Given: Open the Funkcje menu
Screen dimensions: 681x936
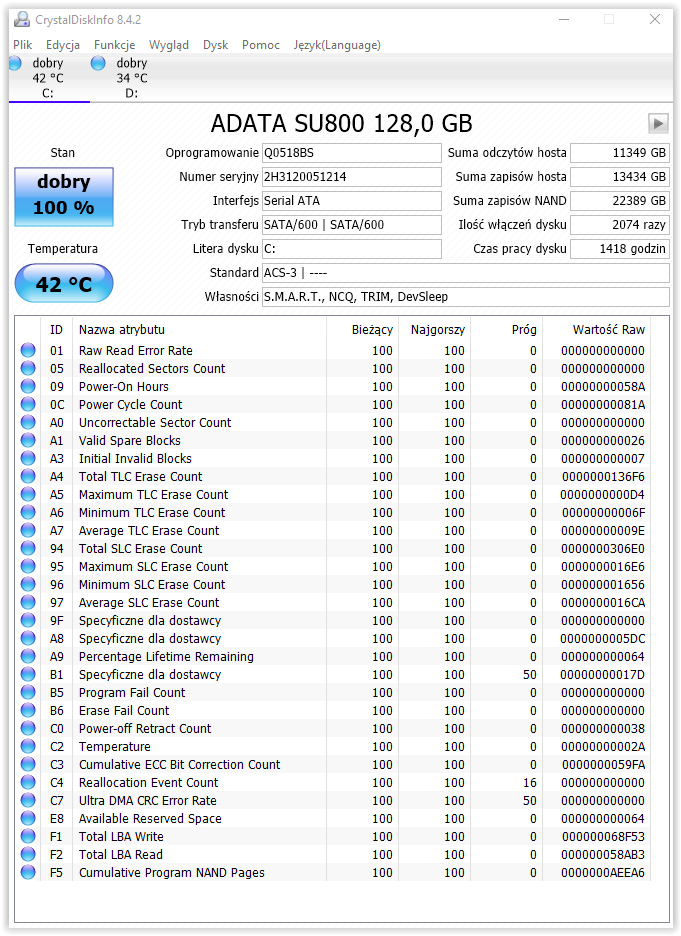Looking at the screenshot, I should tap(115, 45).
